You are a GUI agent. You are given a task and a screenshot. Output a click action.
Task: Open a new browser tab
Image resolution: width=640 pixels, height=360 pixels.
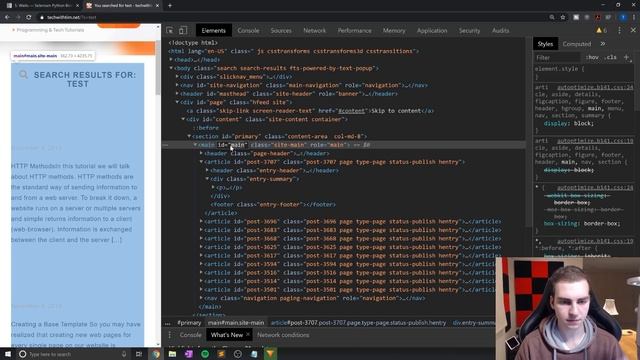pyautogui.click(x=170, y=6)
